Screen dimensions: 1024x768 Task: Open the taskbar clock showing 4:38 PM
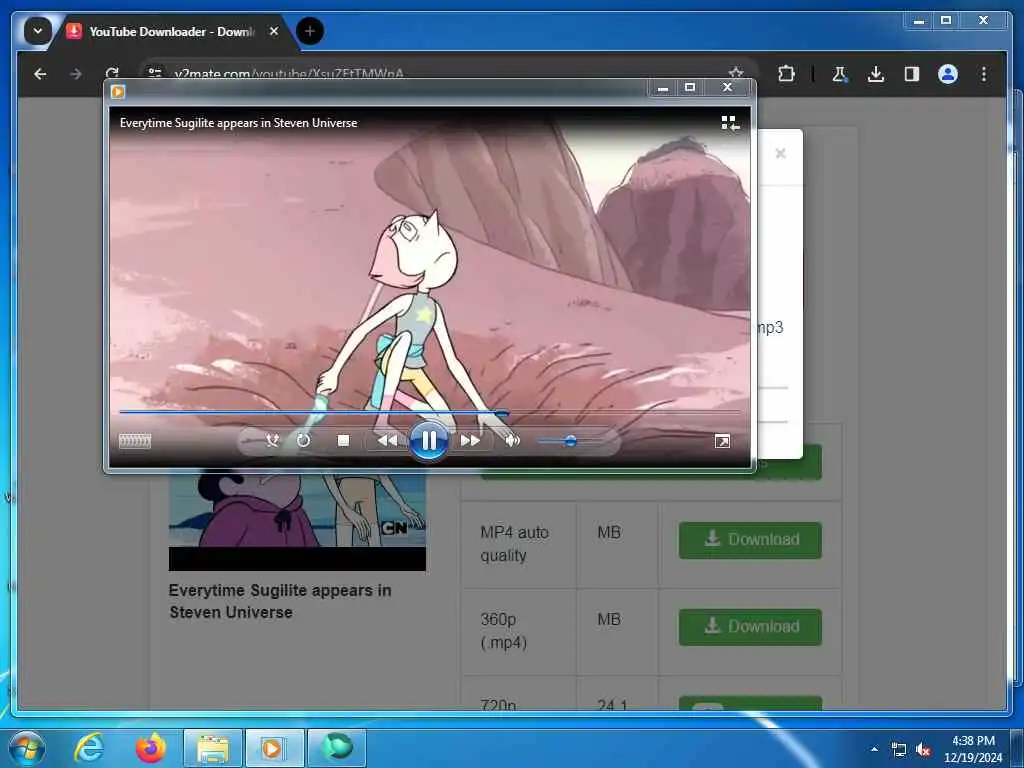(972, 749)
